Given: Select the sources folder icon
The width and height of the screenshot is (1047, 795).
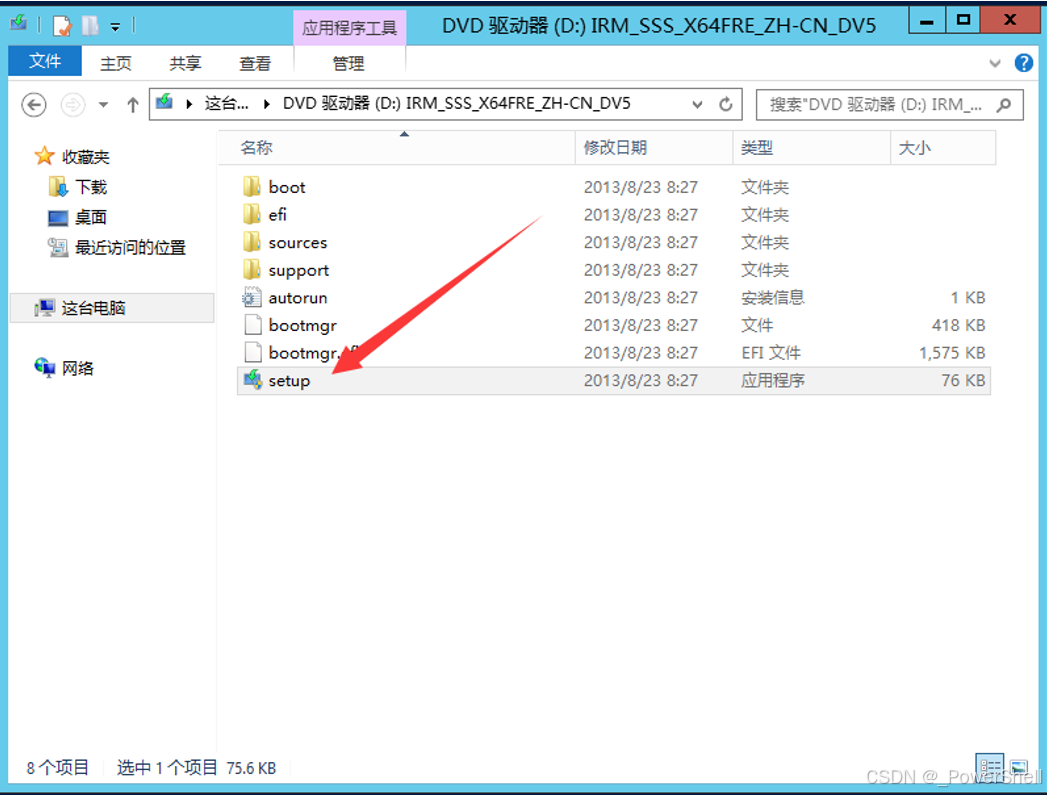Looking at the screenshot, I should (252, 242).
